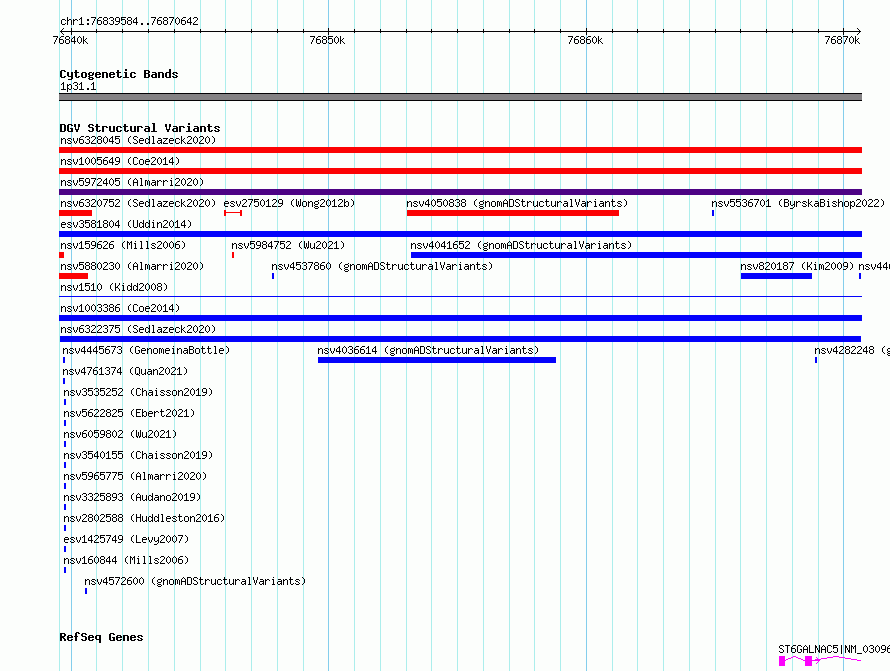
Task: Select the tiny red marker under nsv5984752
Action: pos(233,255)
